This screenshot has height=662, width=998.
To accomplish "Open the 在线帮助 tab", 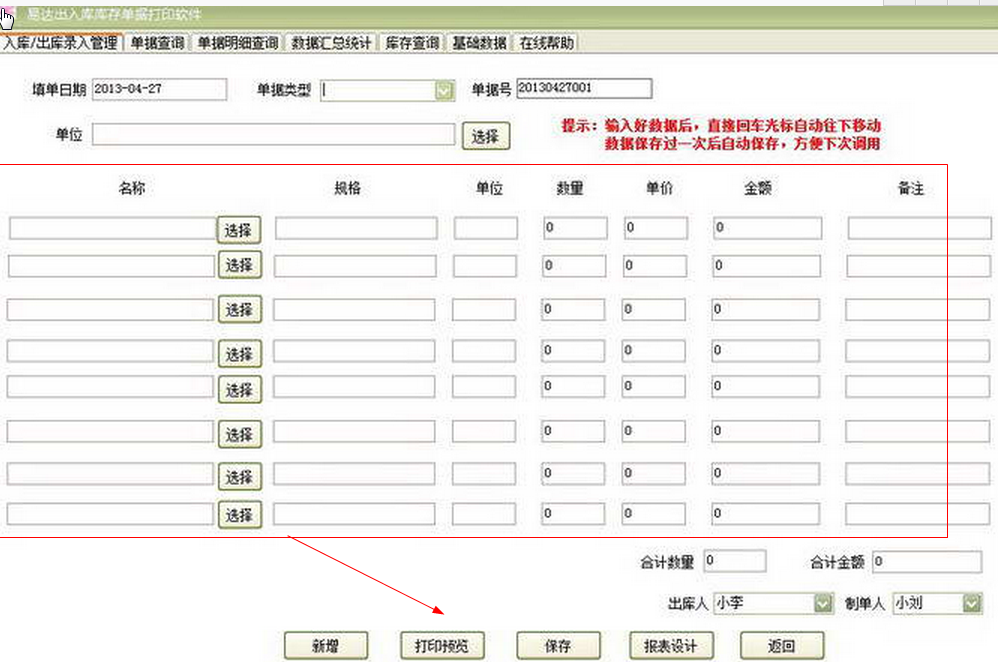I will coord(546,43).
